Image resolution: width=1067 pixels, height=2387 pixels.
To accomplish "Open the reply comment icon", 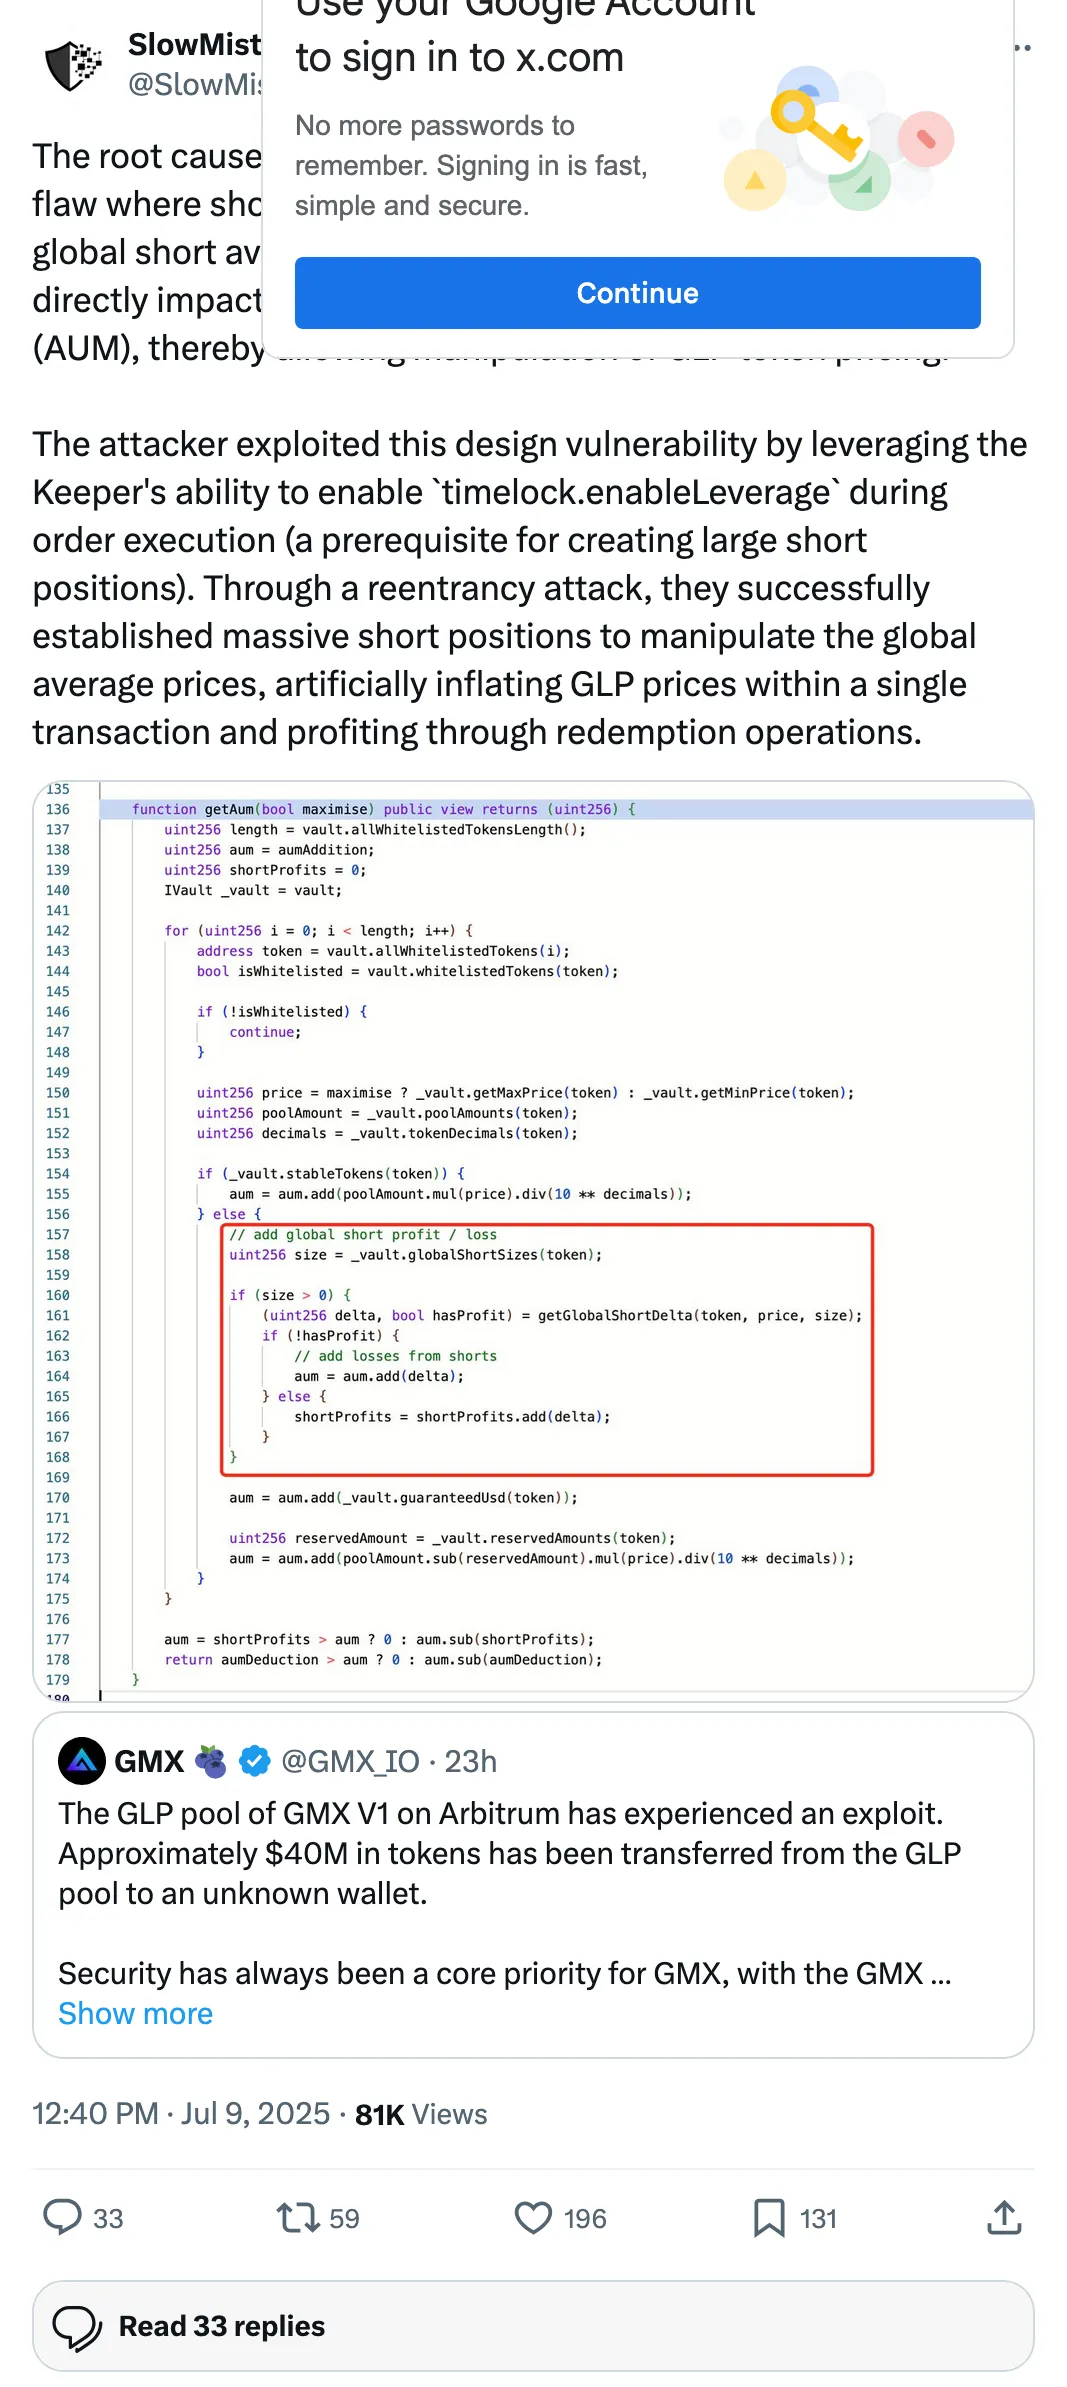I will click(x=62, y=2217).
